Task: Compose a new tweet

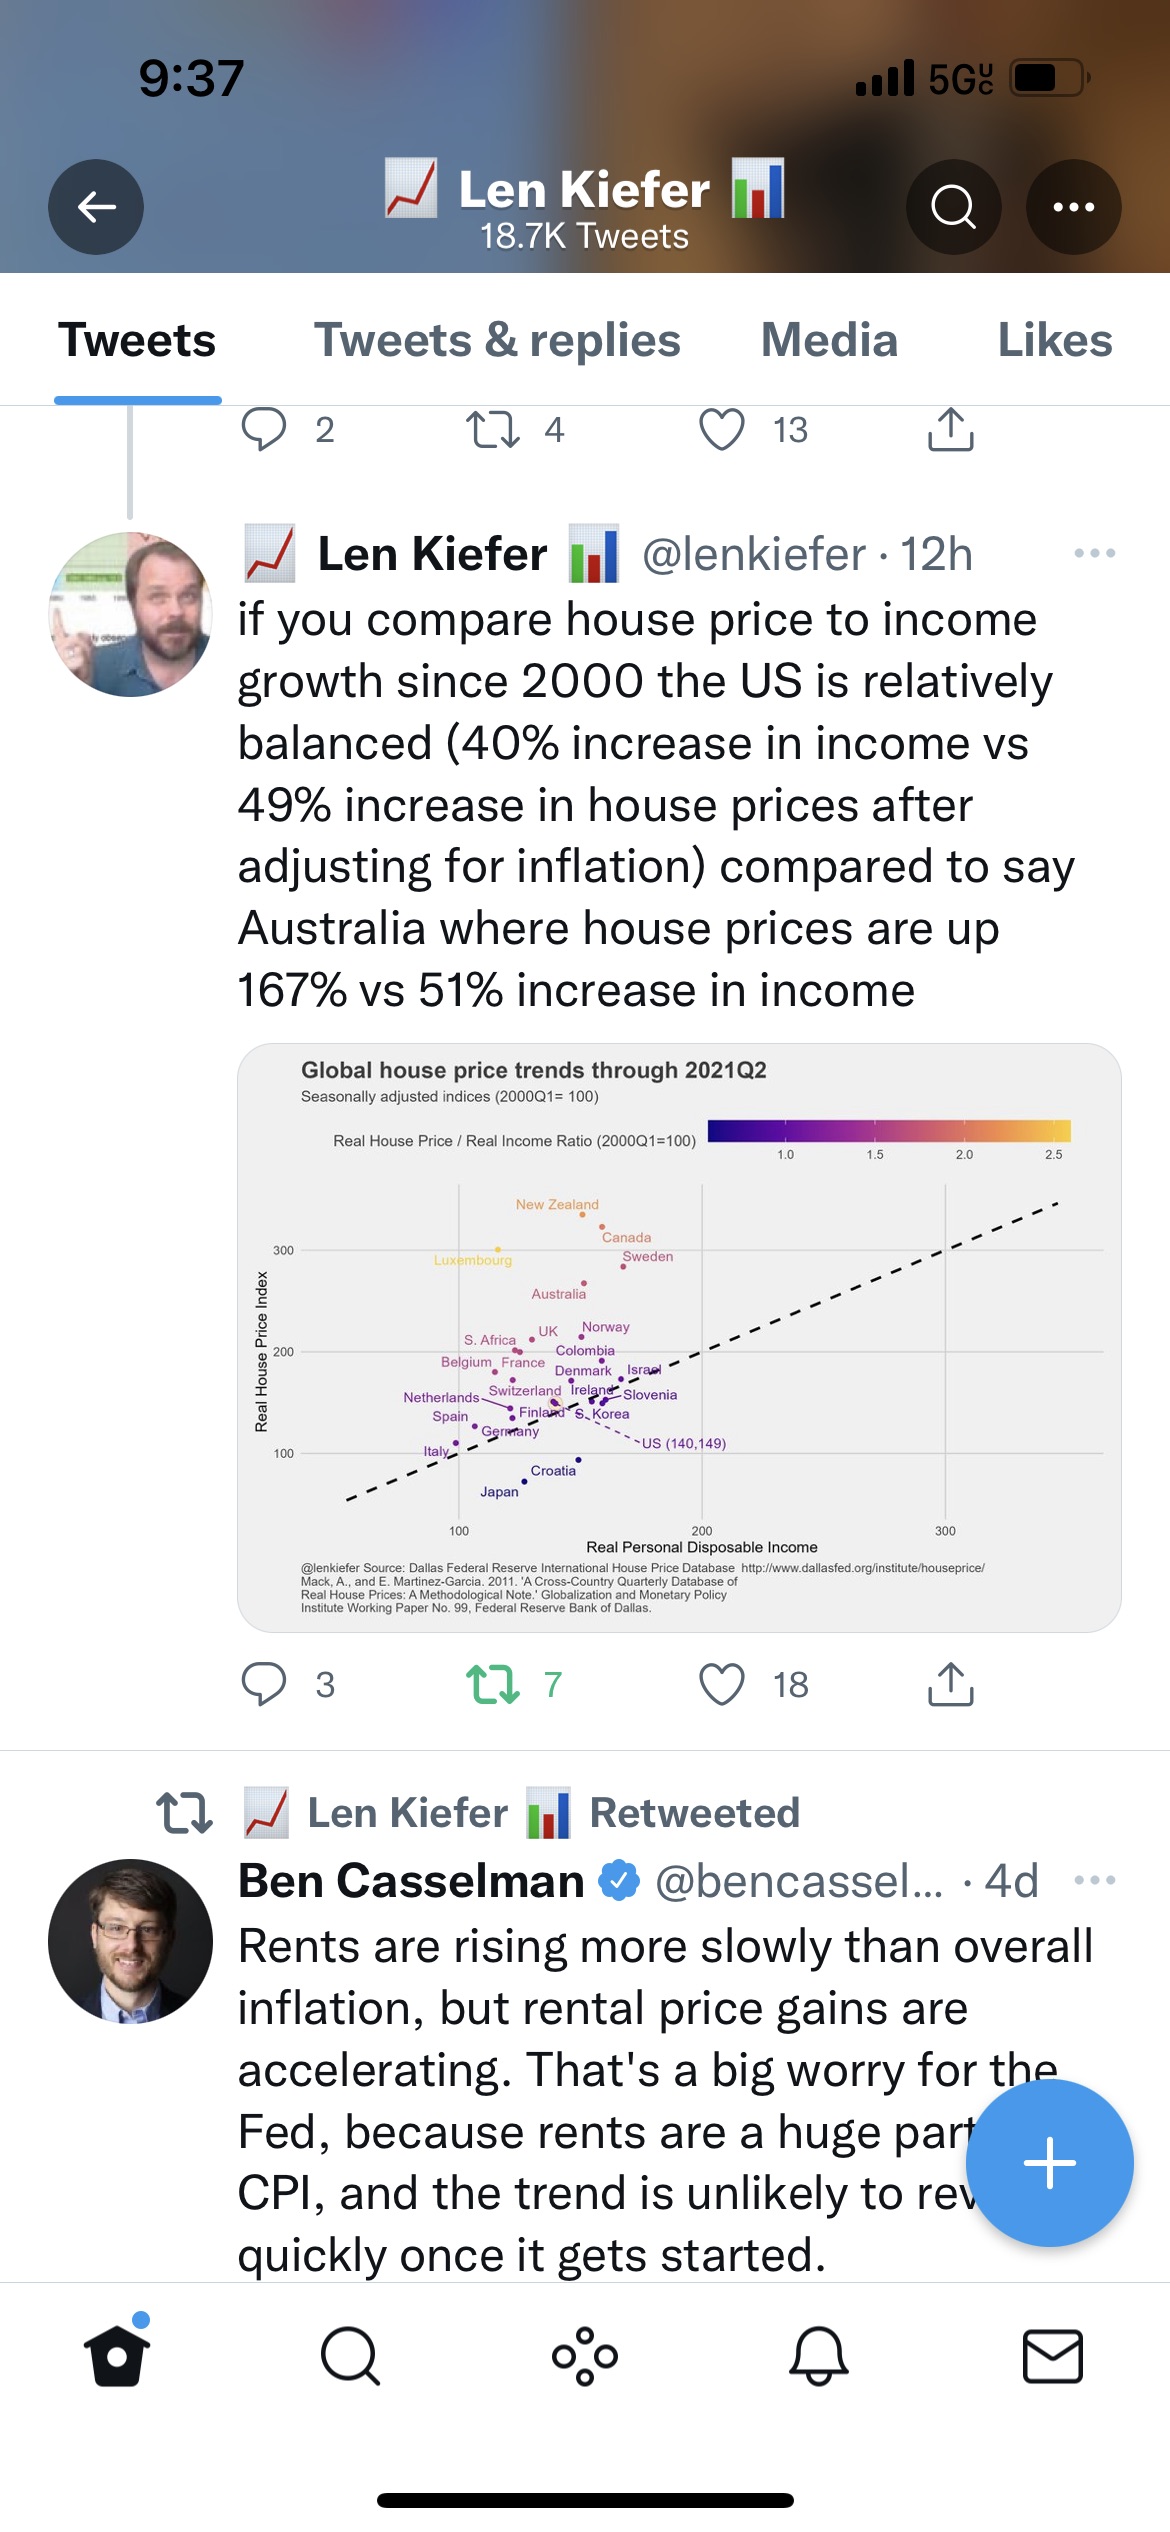Action: tap(1049, 2163)
